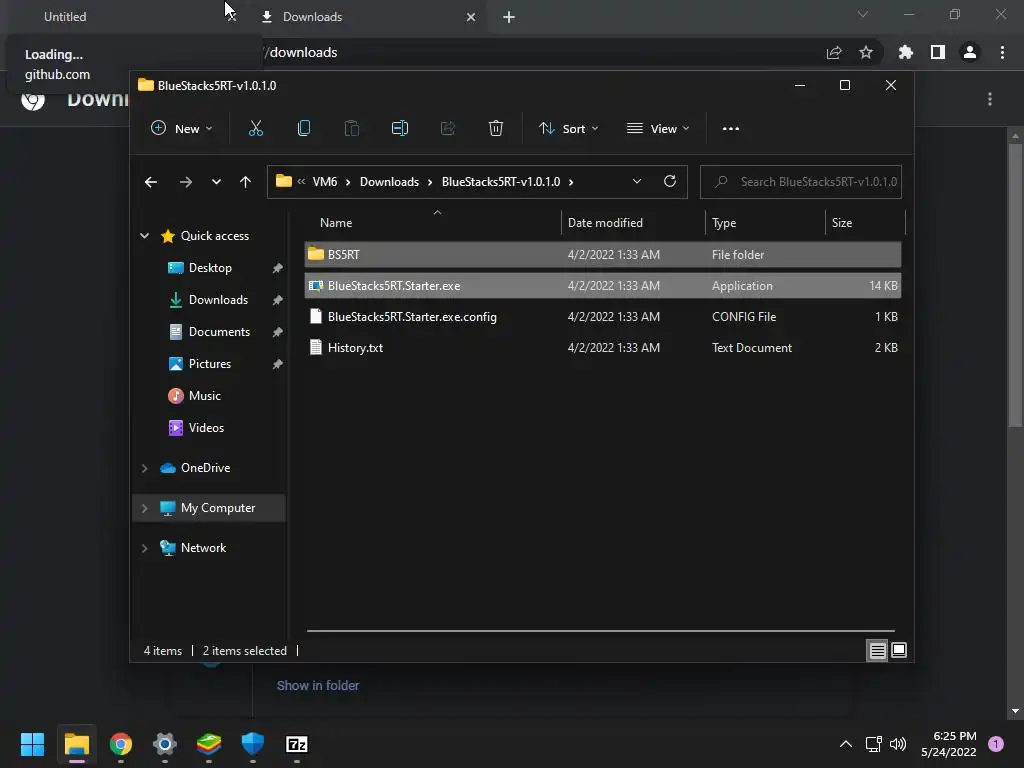Refresh the BlueStacks5RT folder view

coord(669,181)
